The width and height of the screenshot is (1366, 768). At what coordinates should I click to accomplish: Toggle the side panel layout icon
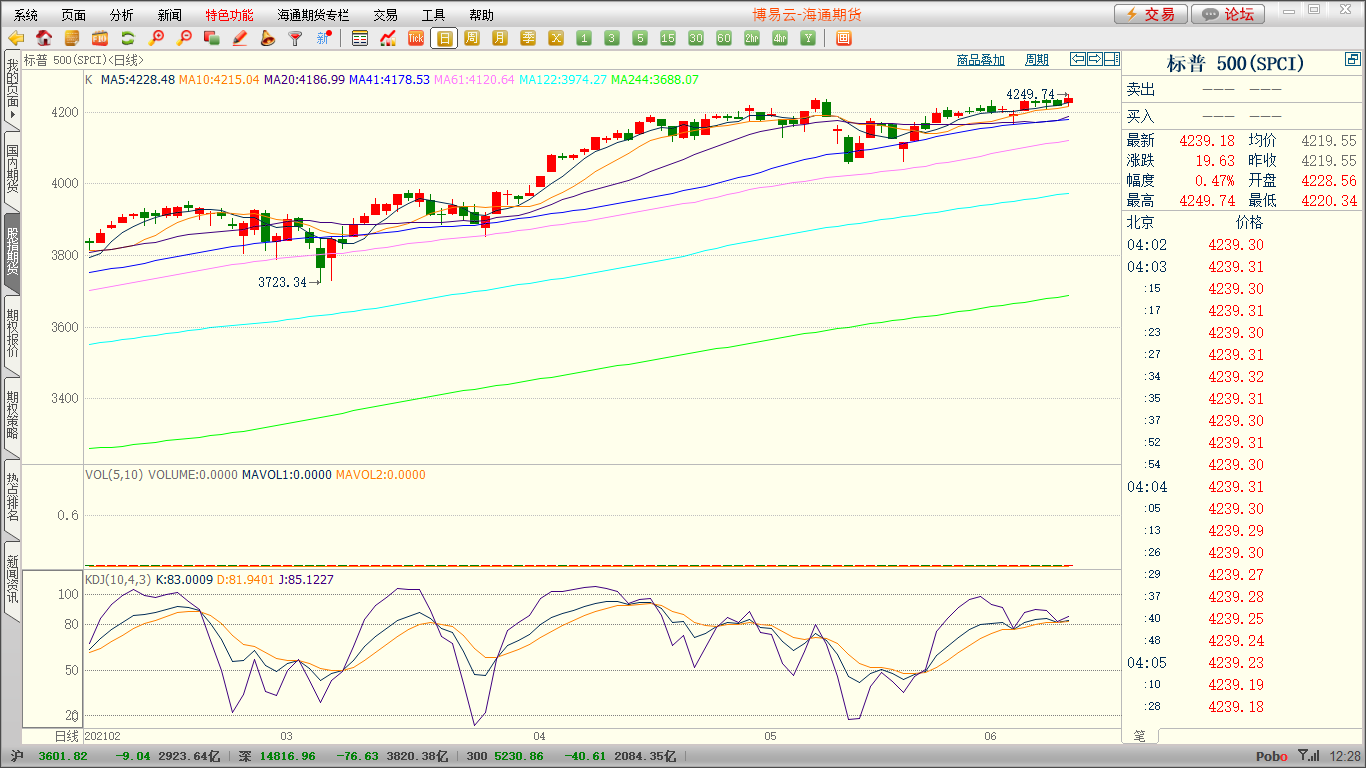1112,60
